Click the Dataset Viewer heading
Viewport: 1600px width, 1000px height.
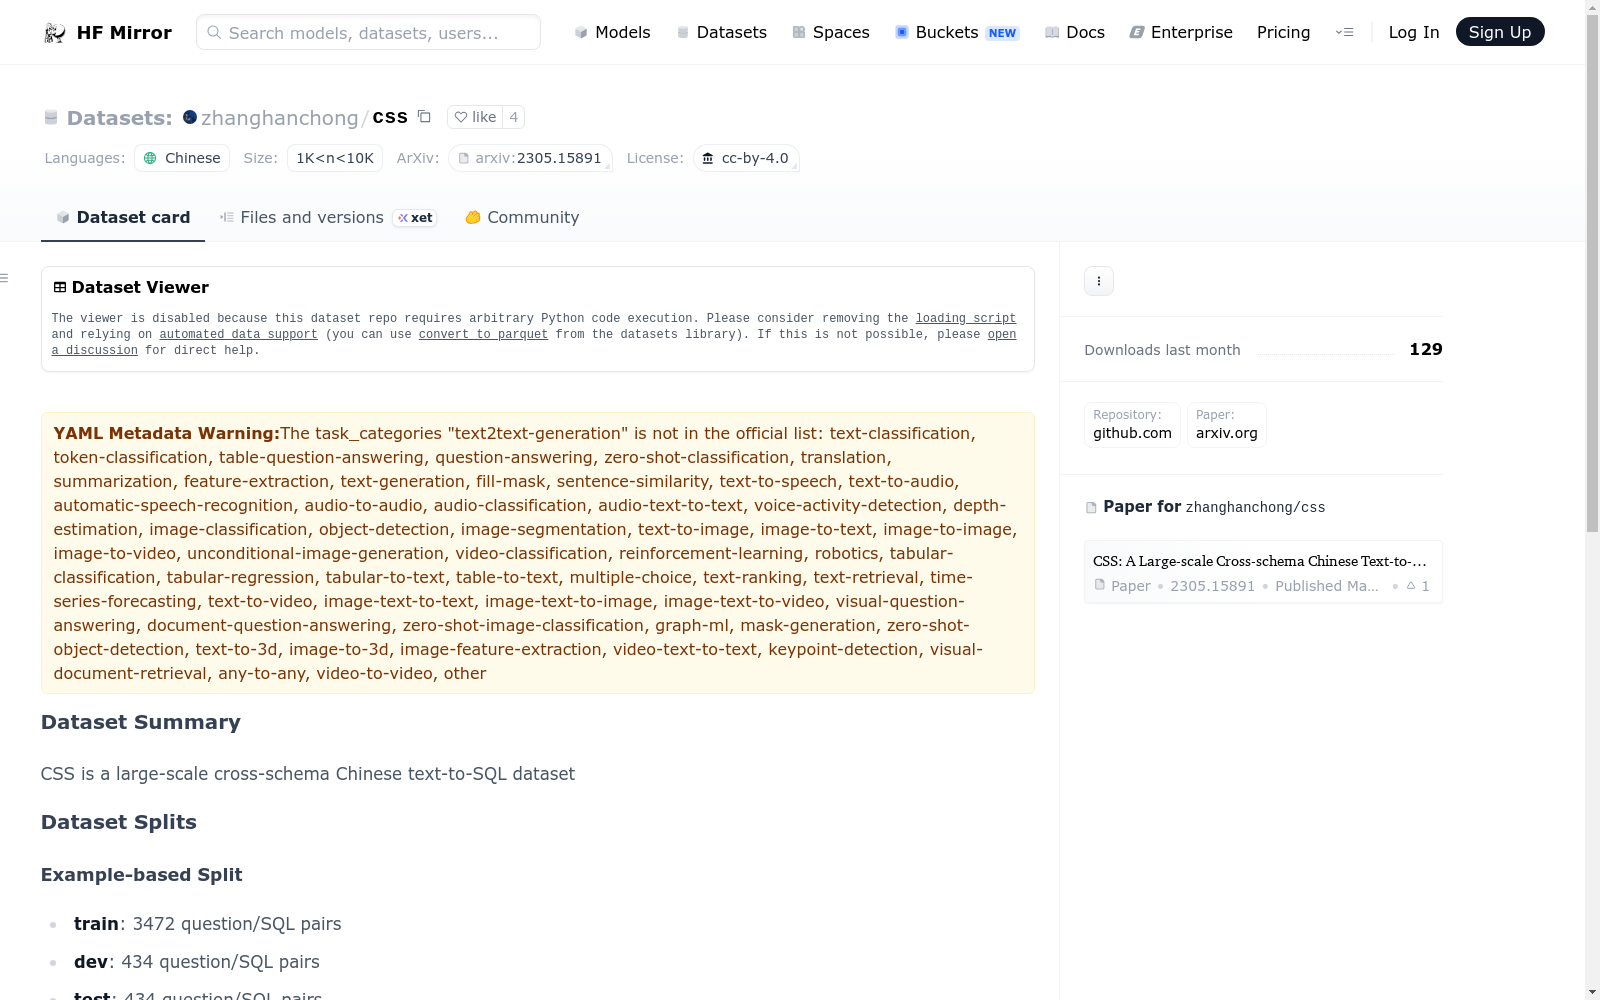[131, 287]
